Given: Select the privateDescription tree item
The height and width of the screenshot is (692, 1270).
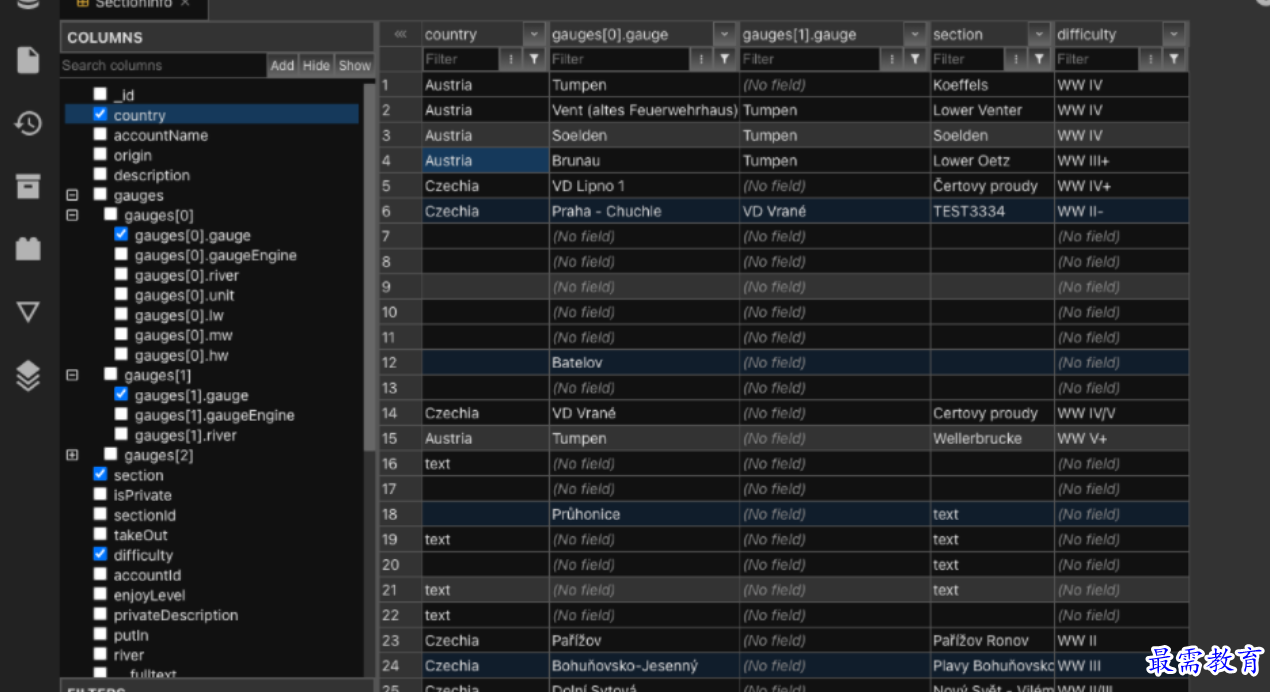Looking at the screenshot, I should coord(176,615).
